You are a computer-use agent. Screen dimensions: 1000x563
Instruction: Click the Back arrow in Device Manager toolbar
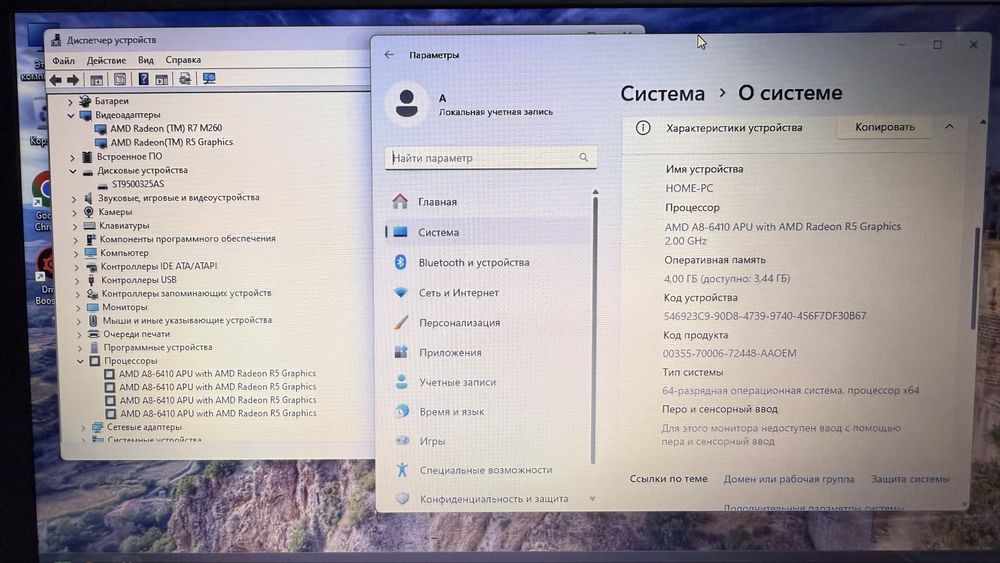[x=55, y=80]
